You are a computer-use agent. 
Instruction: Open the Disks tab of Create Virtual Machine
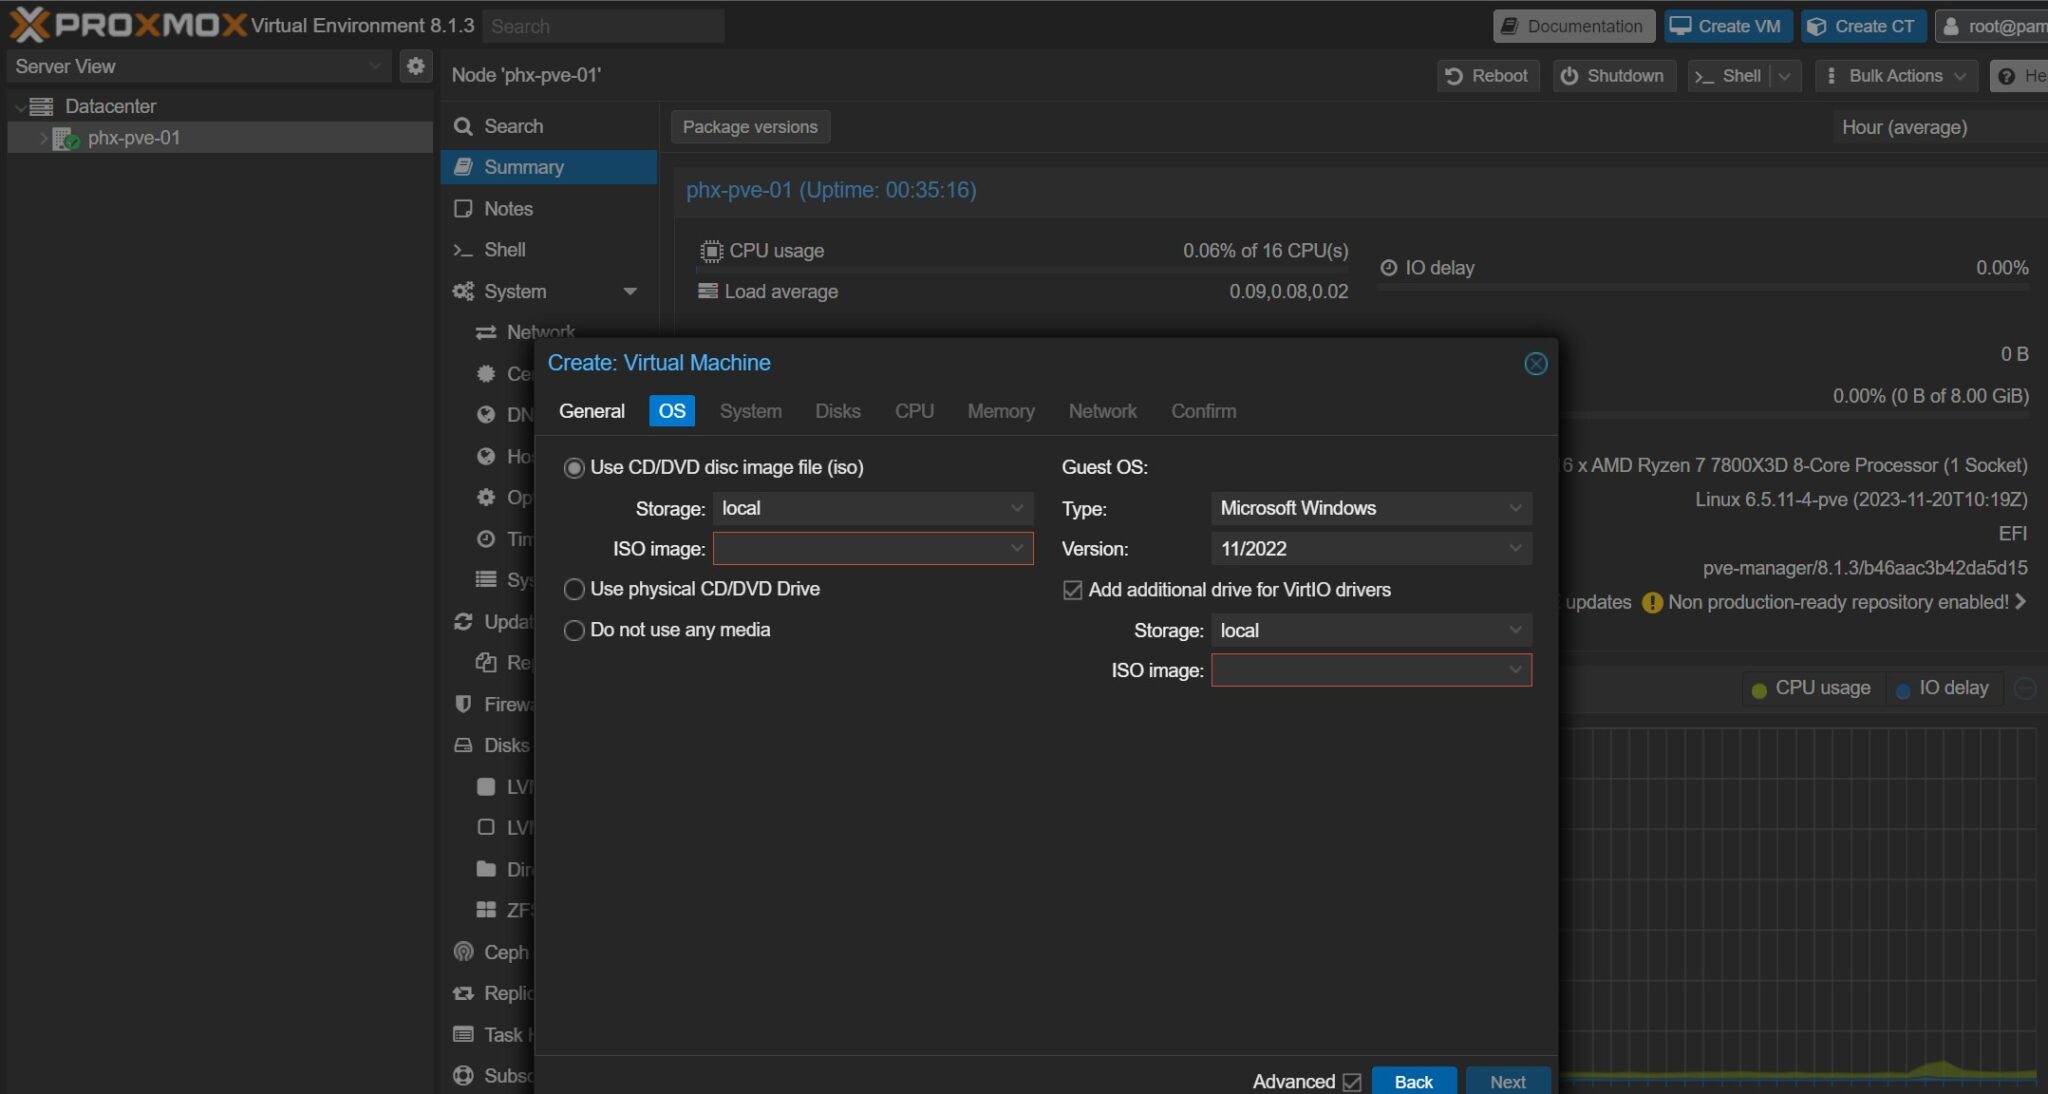click(x=837, y=411)
